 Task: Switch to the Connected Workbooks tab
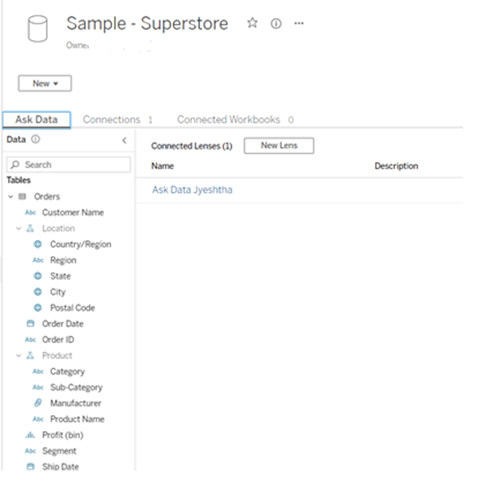click(x=235, y=120)
